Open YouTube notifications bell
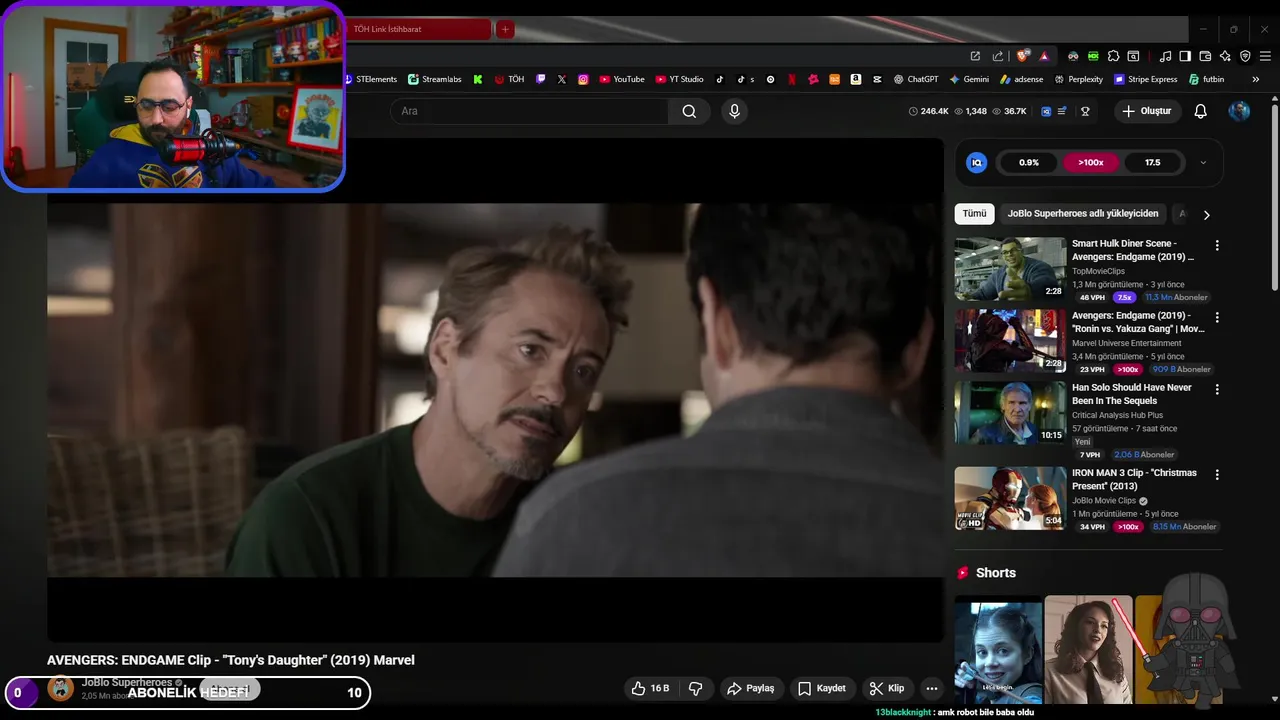The width and height of the screenshot is (1280, 720). pyautogui.click(x=1201, y=111)
